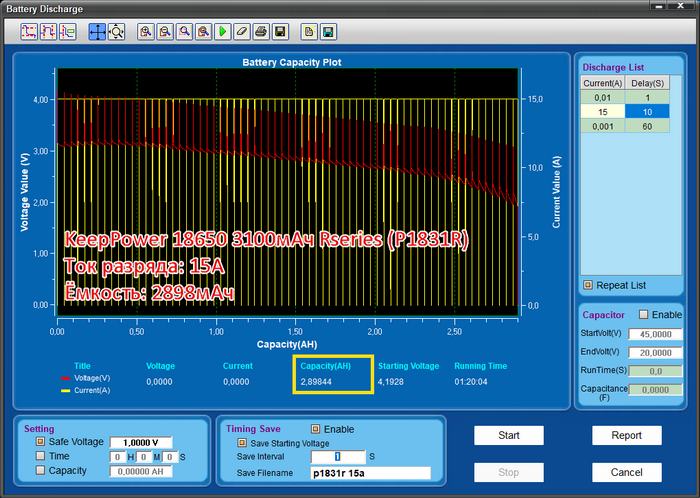Enable the Time limit checkbox

point(40,456)
